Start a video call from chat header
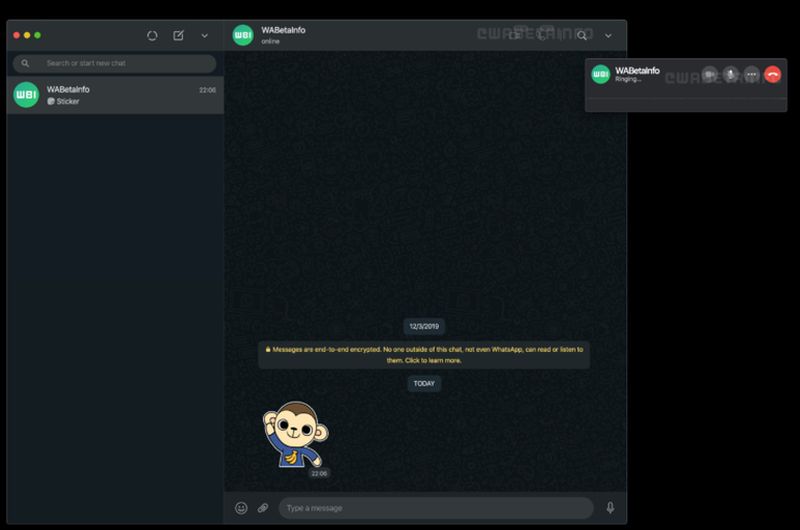Viewport: 800px width, 530px height. [516, 35]
